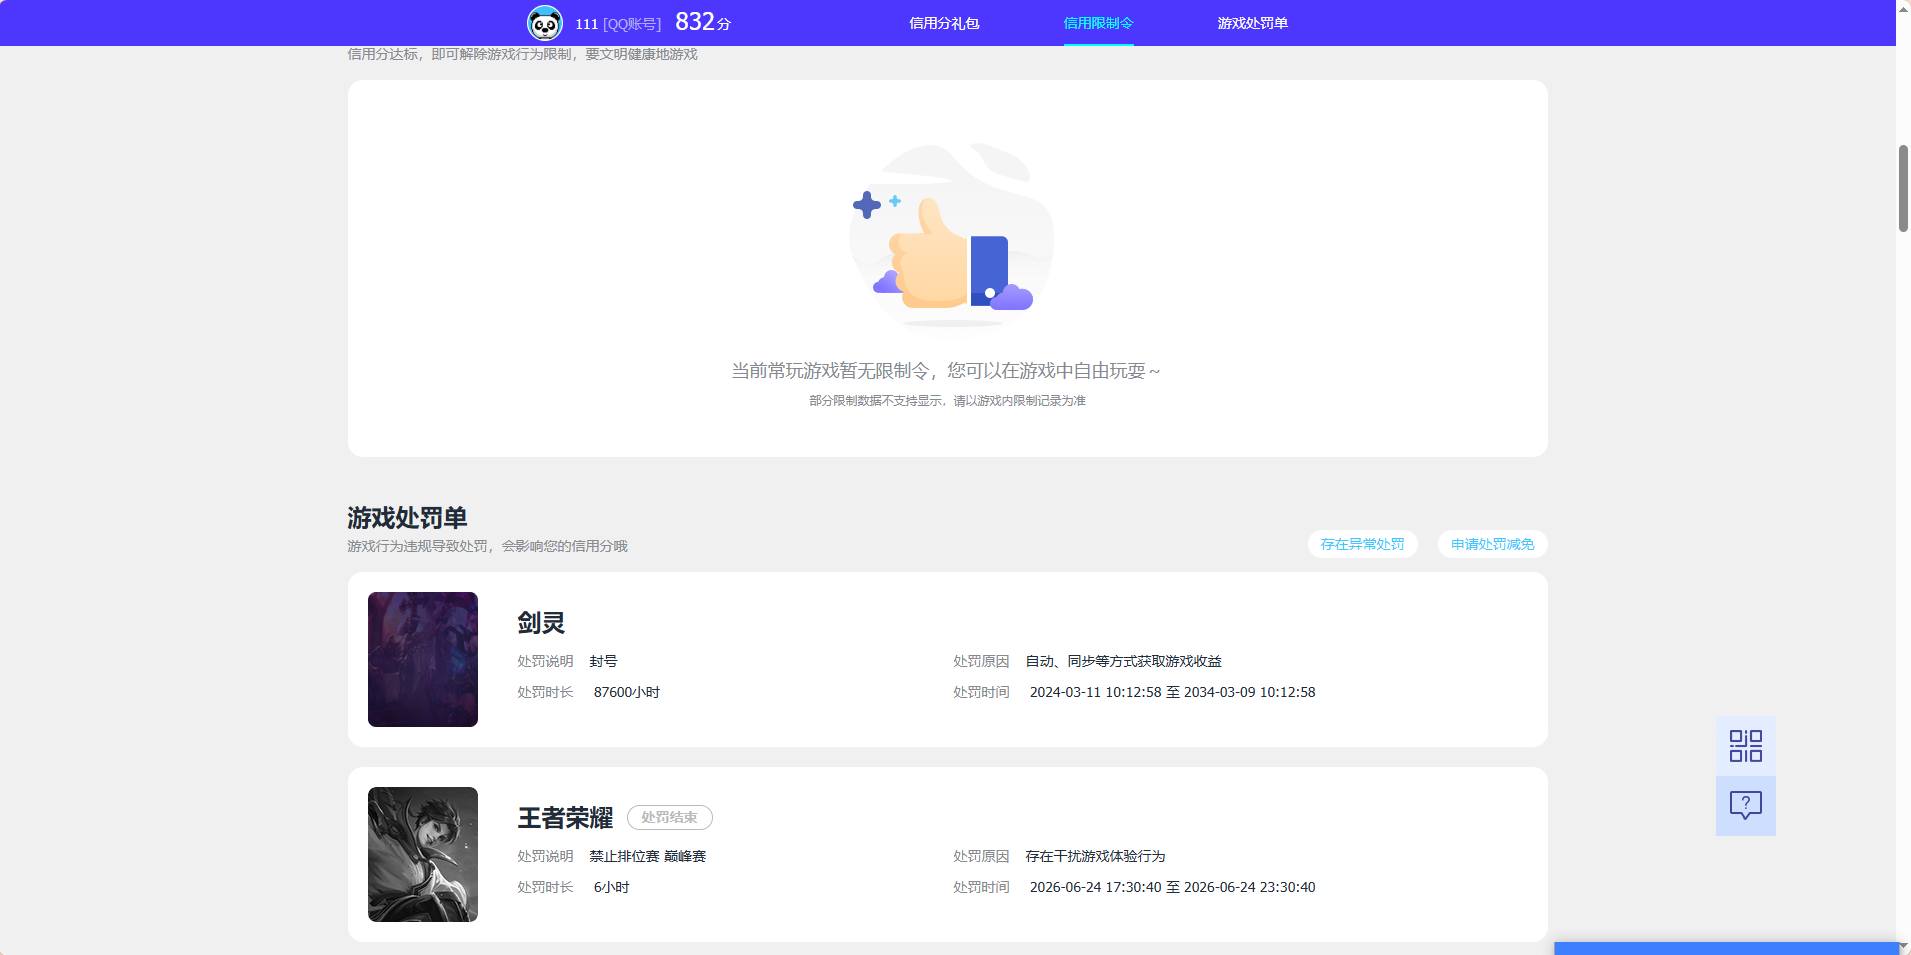Click the 87600小时 penalty duration value
This screenshot has height=955, width=1911.
tap(627, 692)
